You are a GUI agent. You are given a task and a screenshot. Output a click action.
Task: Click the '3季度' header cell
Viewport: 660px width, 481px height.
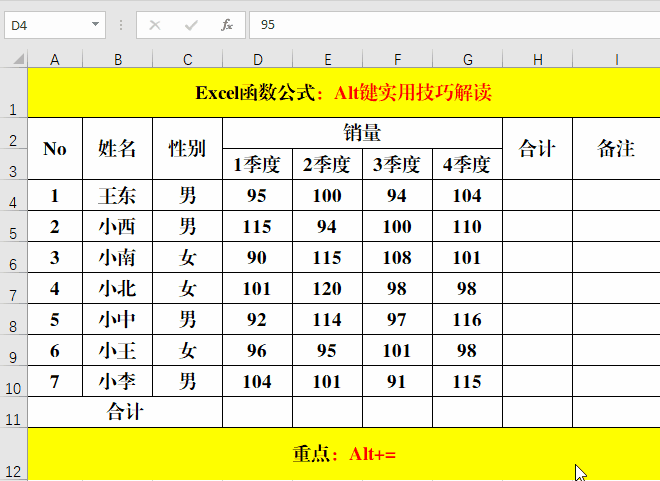[x=397, y=164]
